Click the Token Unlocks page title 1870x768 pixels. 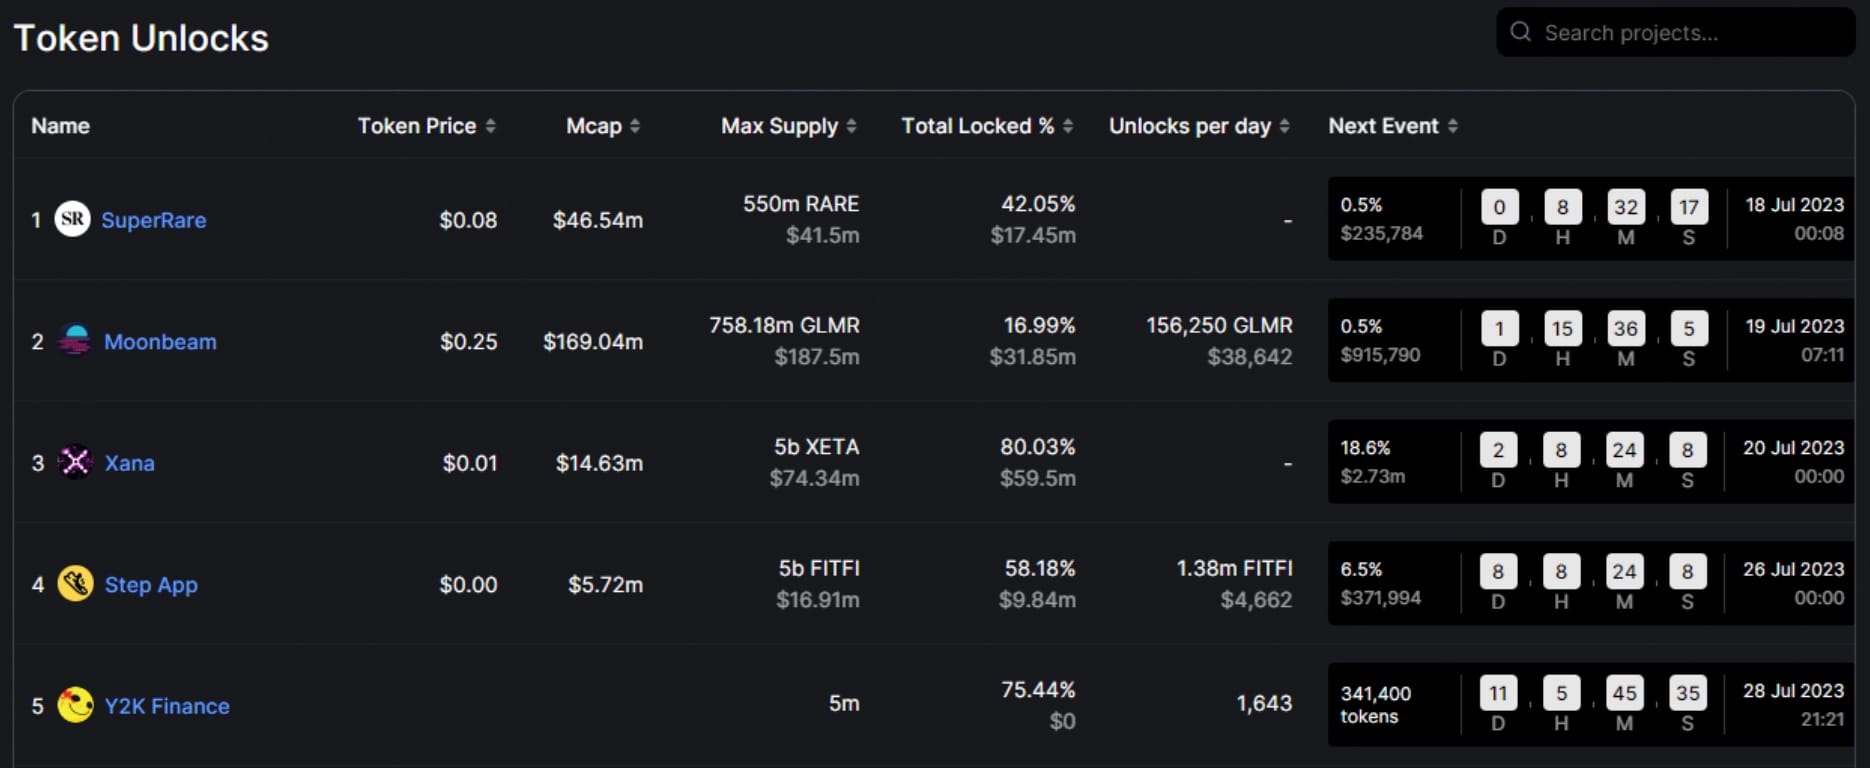141,38
